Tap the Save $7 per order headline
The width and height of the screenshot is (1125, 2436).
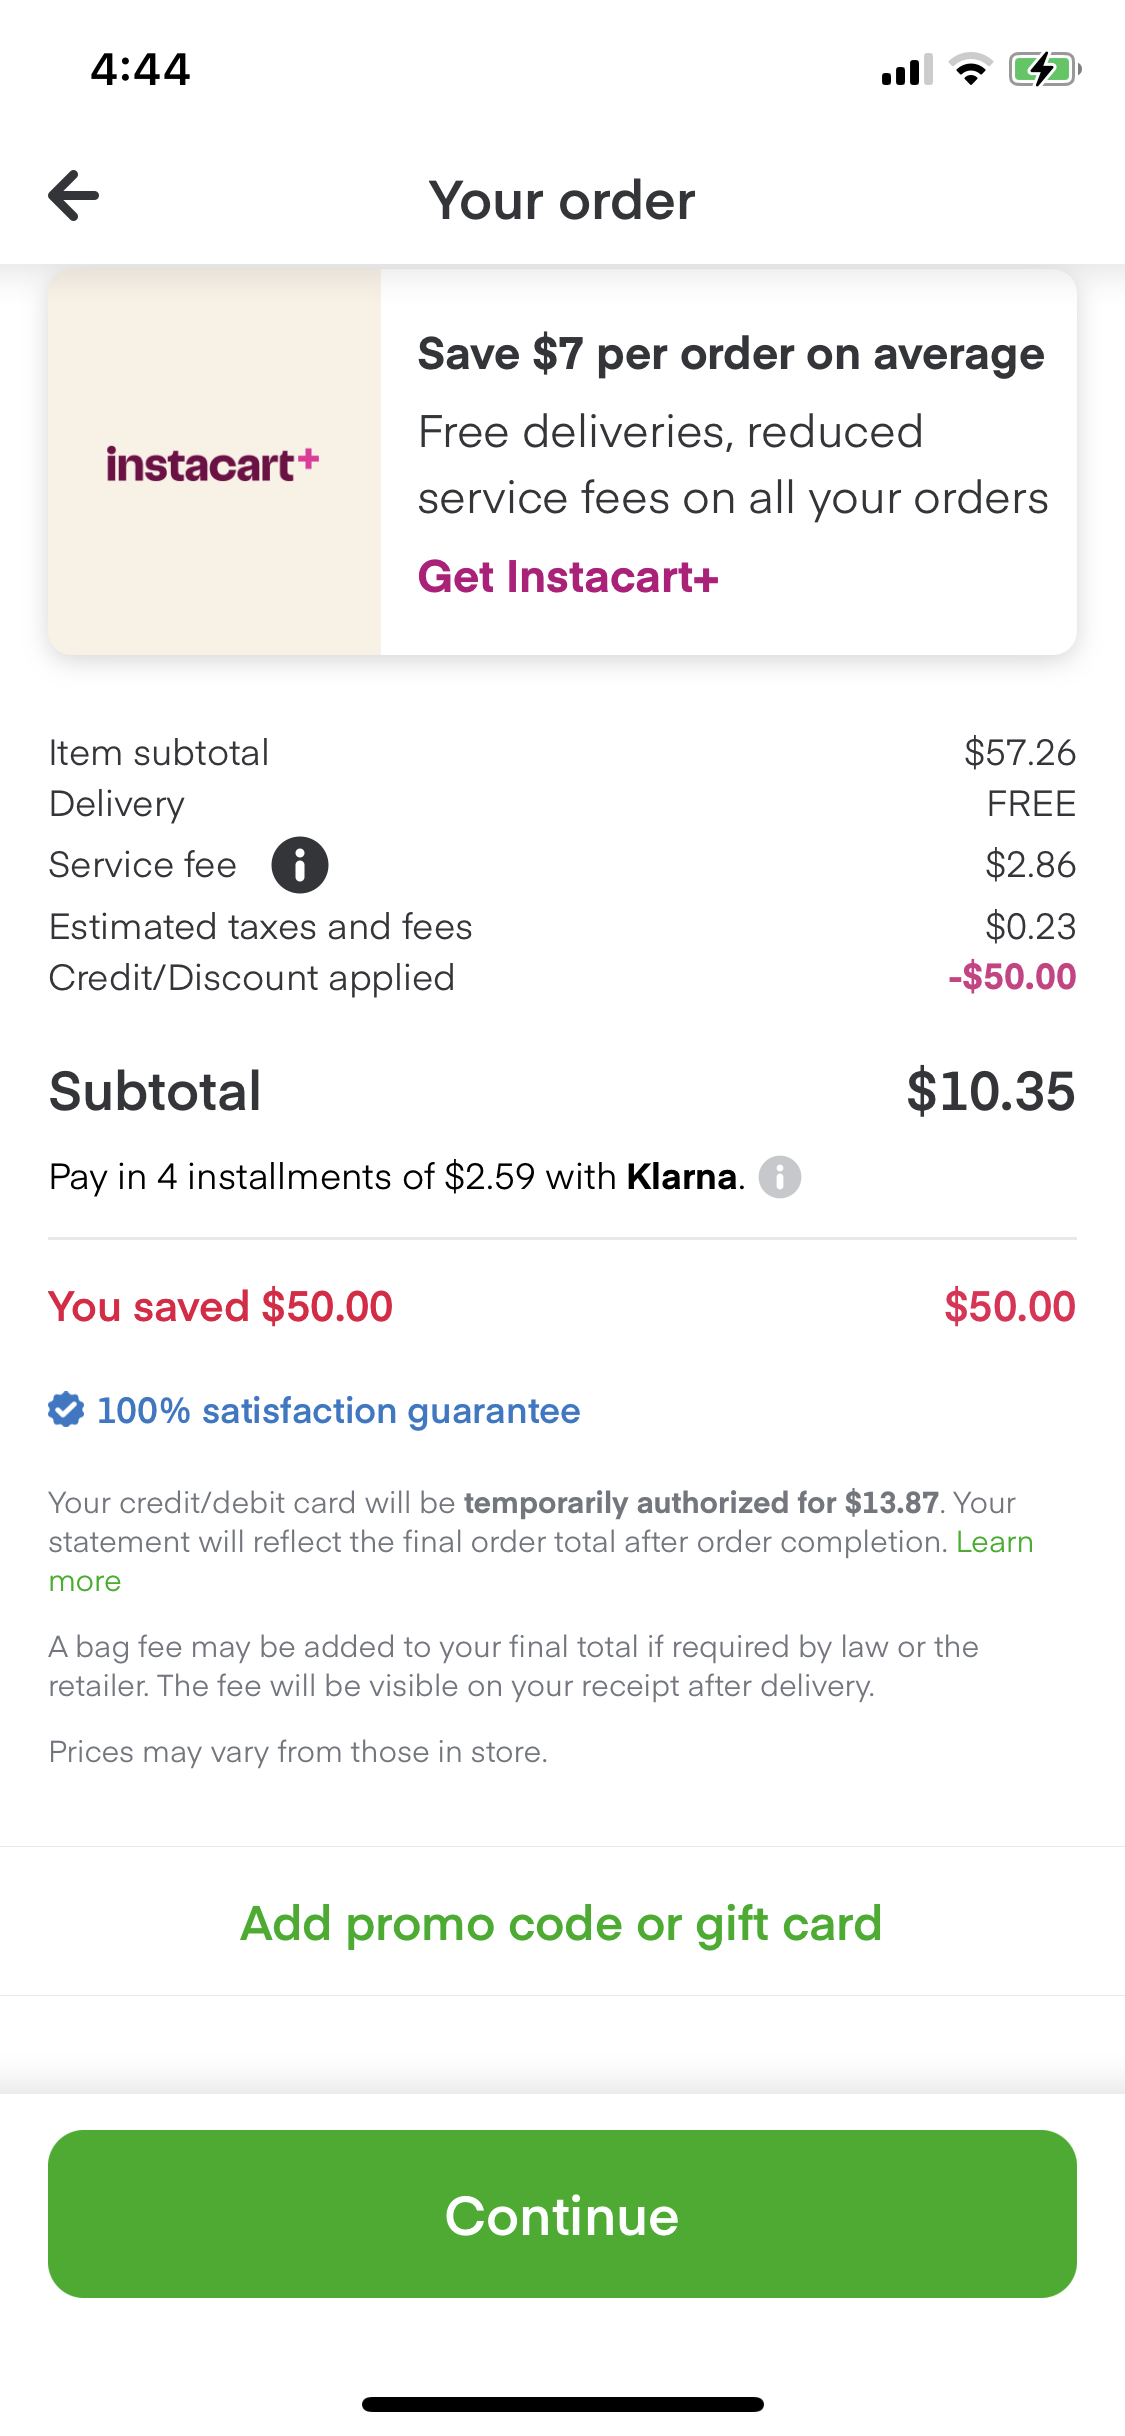[x=731, y=354]
